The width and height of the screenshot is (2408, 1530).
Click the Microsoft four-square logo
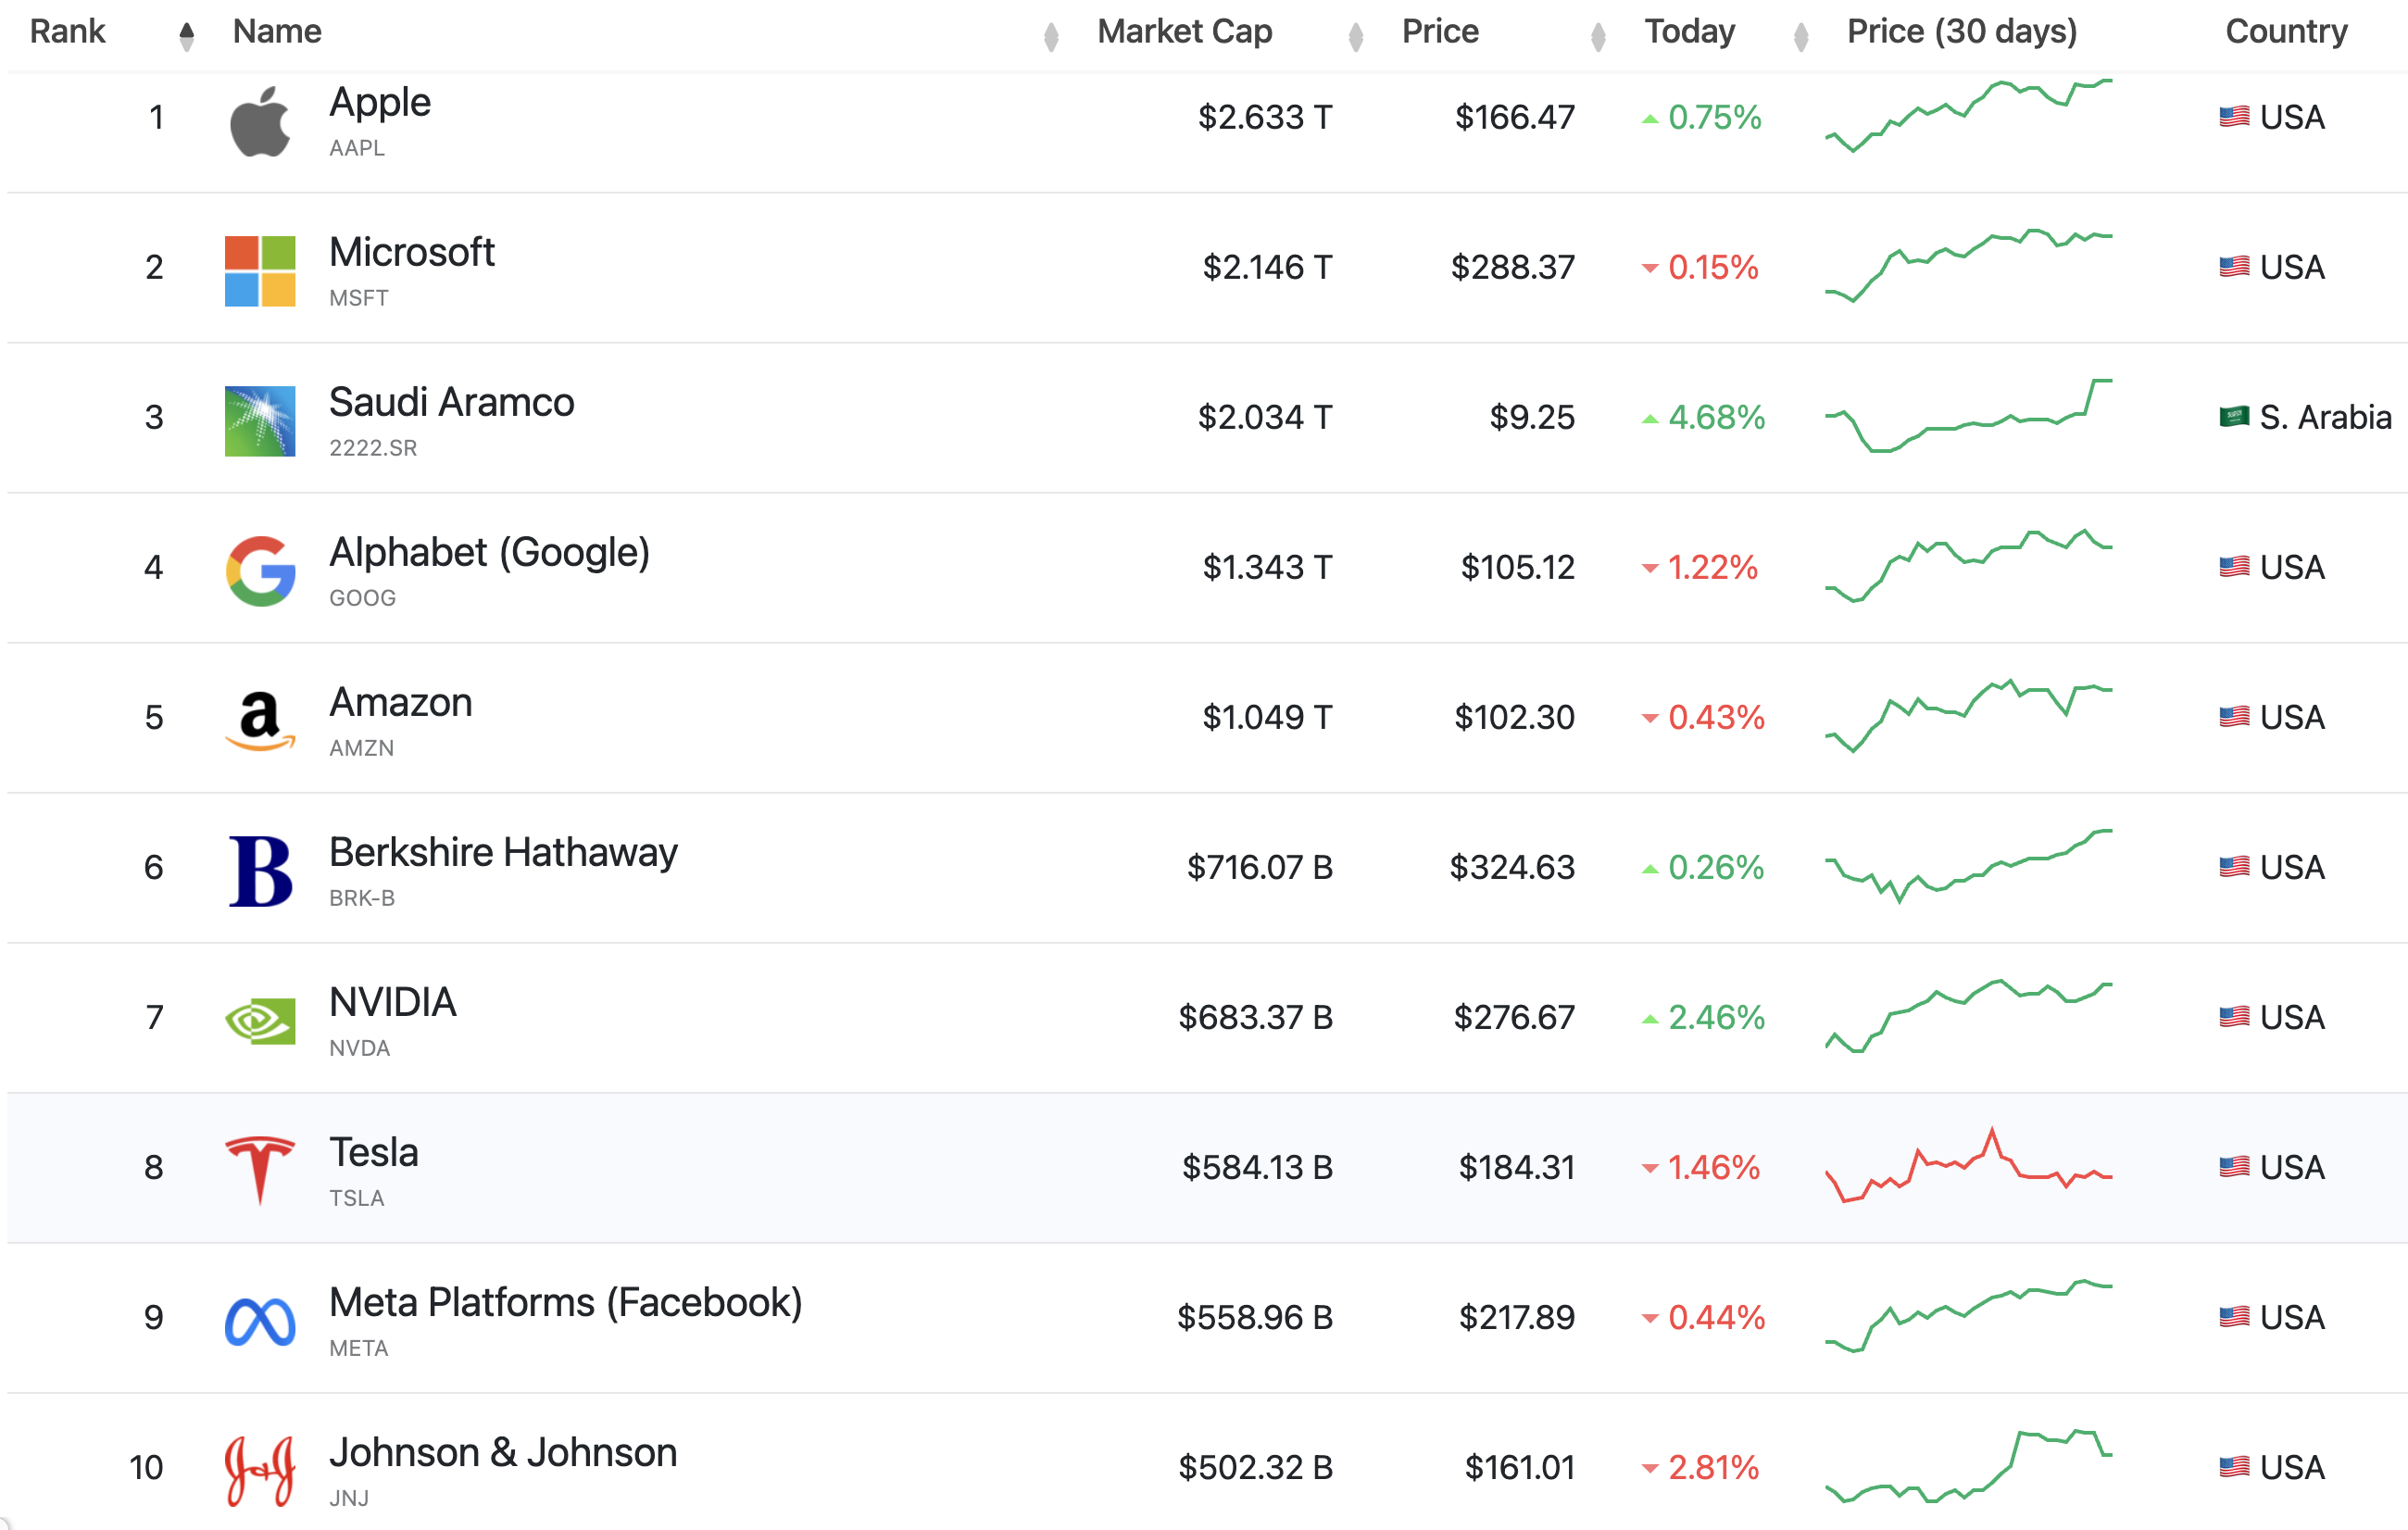(x=260, y=271)
